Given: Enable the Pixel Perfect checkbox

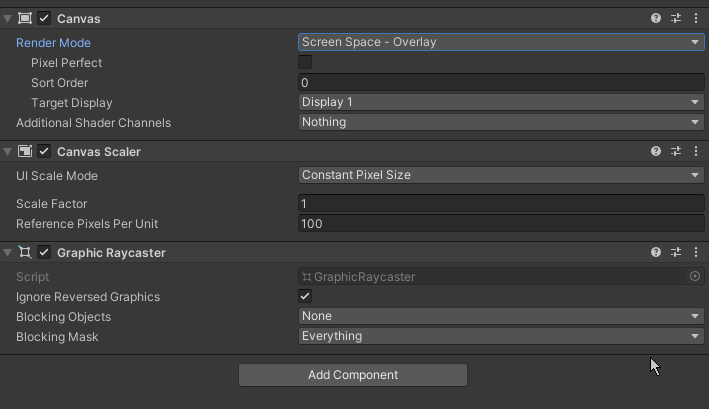Looking at the screenshot, I should 305,62.
